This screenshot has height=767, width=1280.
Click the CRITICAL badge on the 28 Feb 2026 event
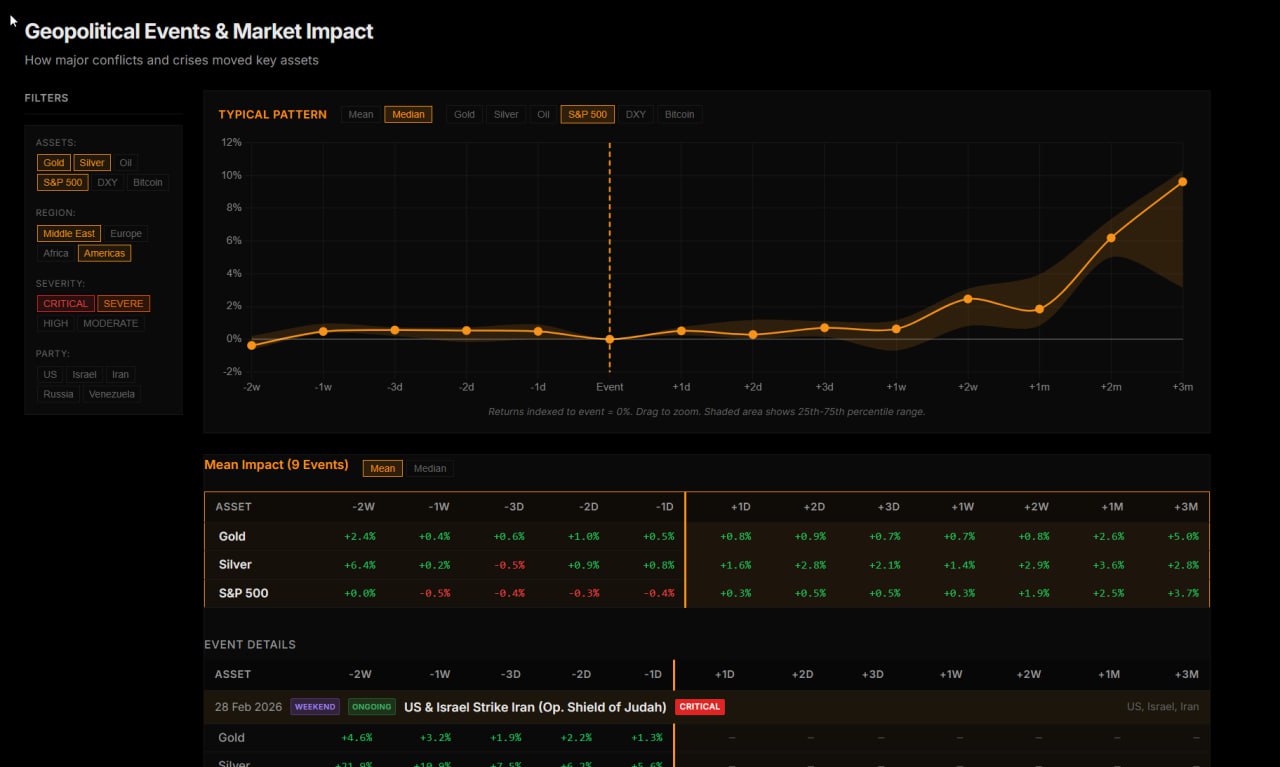pyautogui.click(x=699, y=706)
